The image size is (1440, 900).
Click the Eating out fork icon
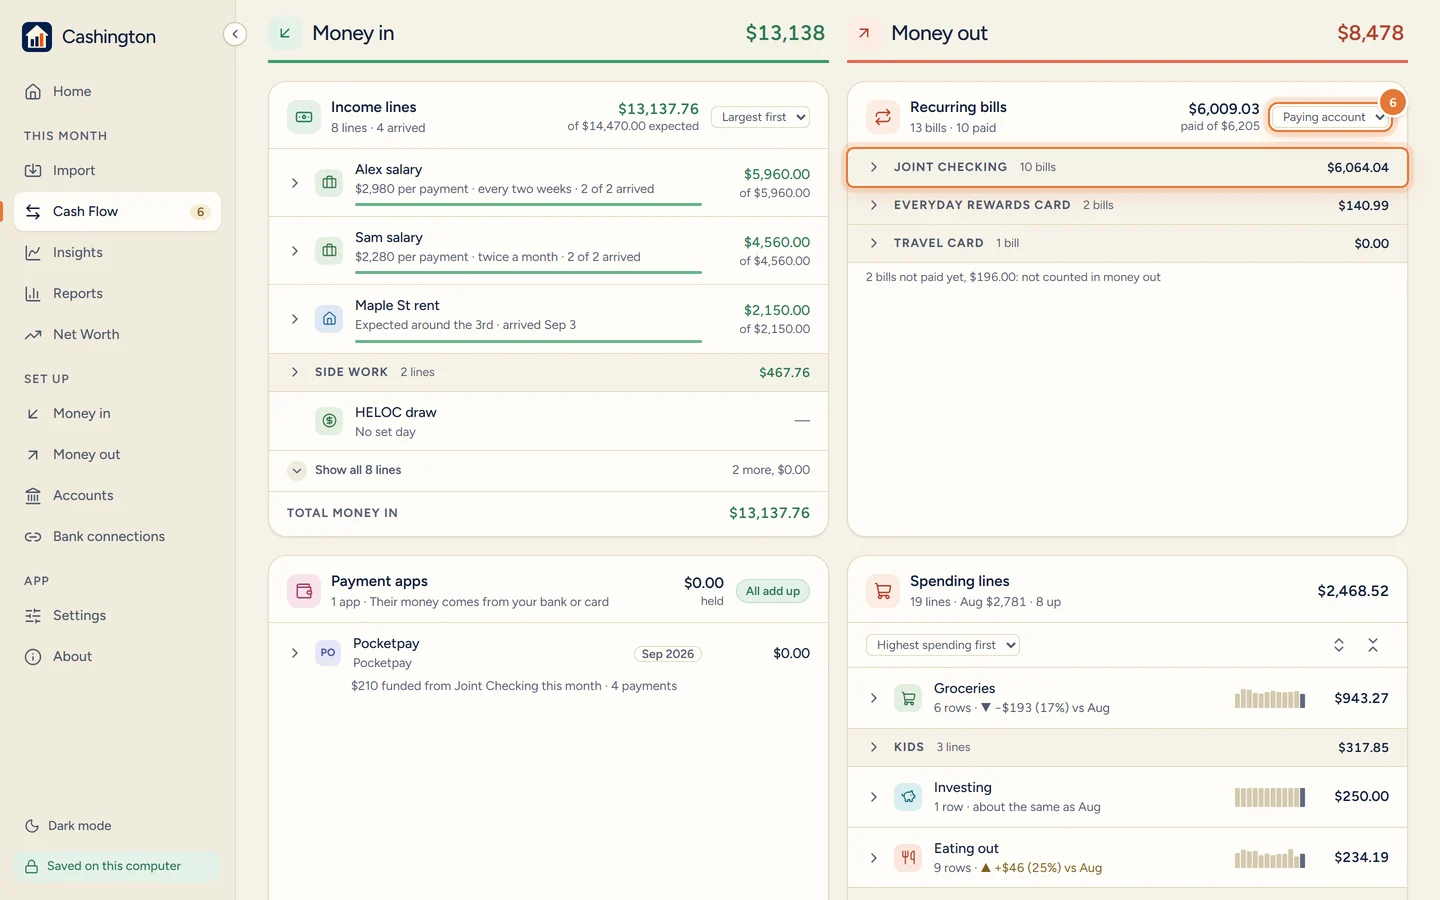click(x=908, y=858)
